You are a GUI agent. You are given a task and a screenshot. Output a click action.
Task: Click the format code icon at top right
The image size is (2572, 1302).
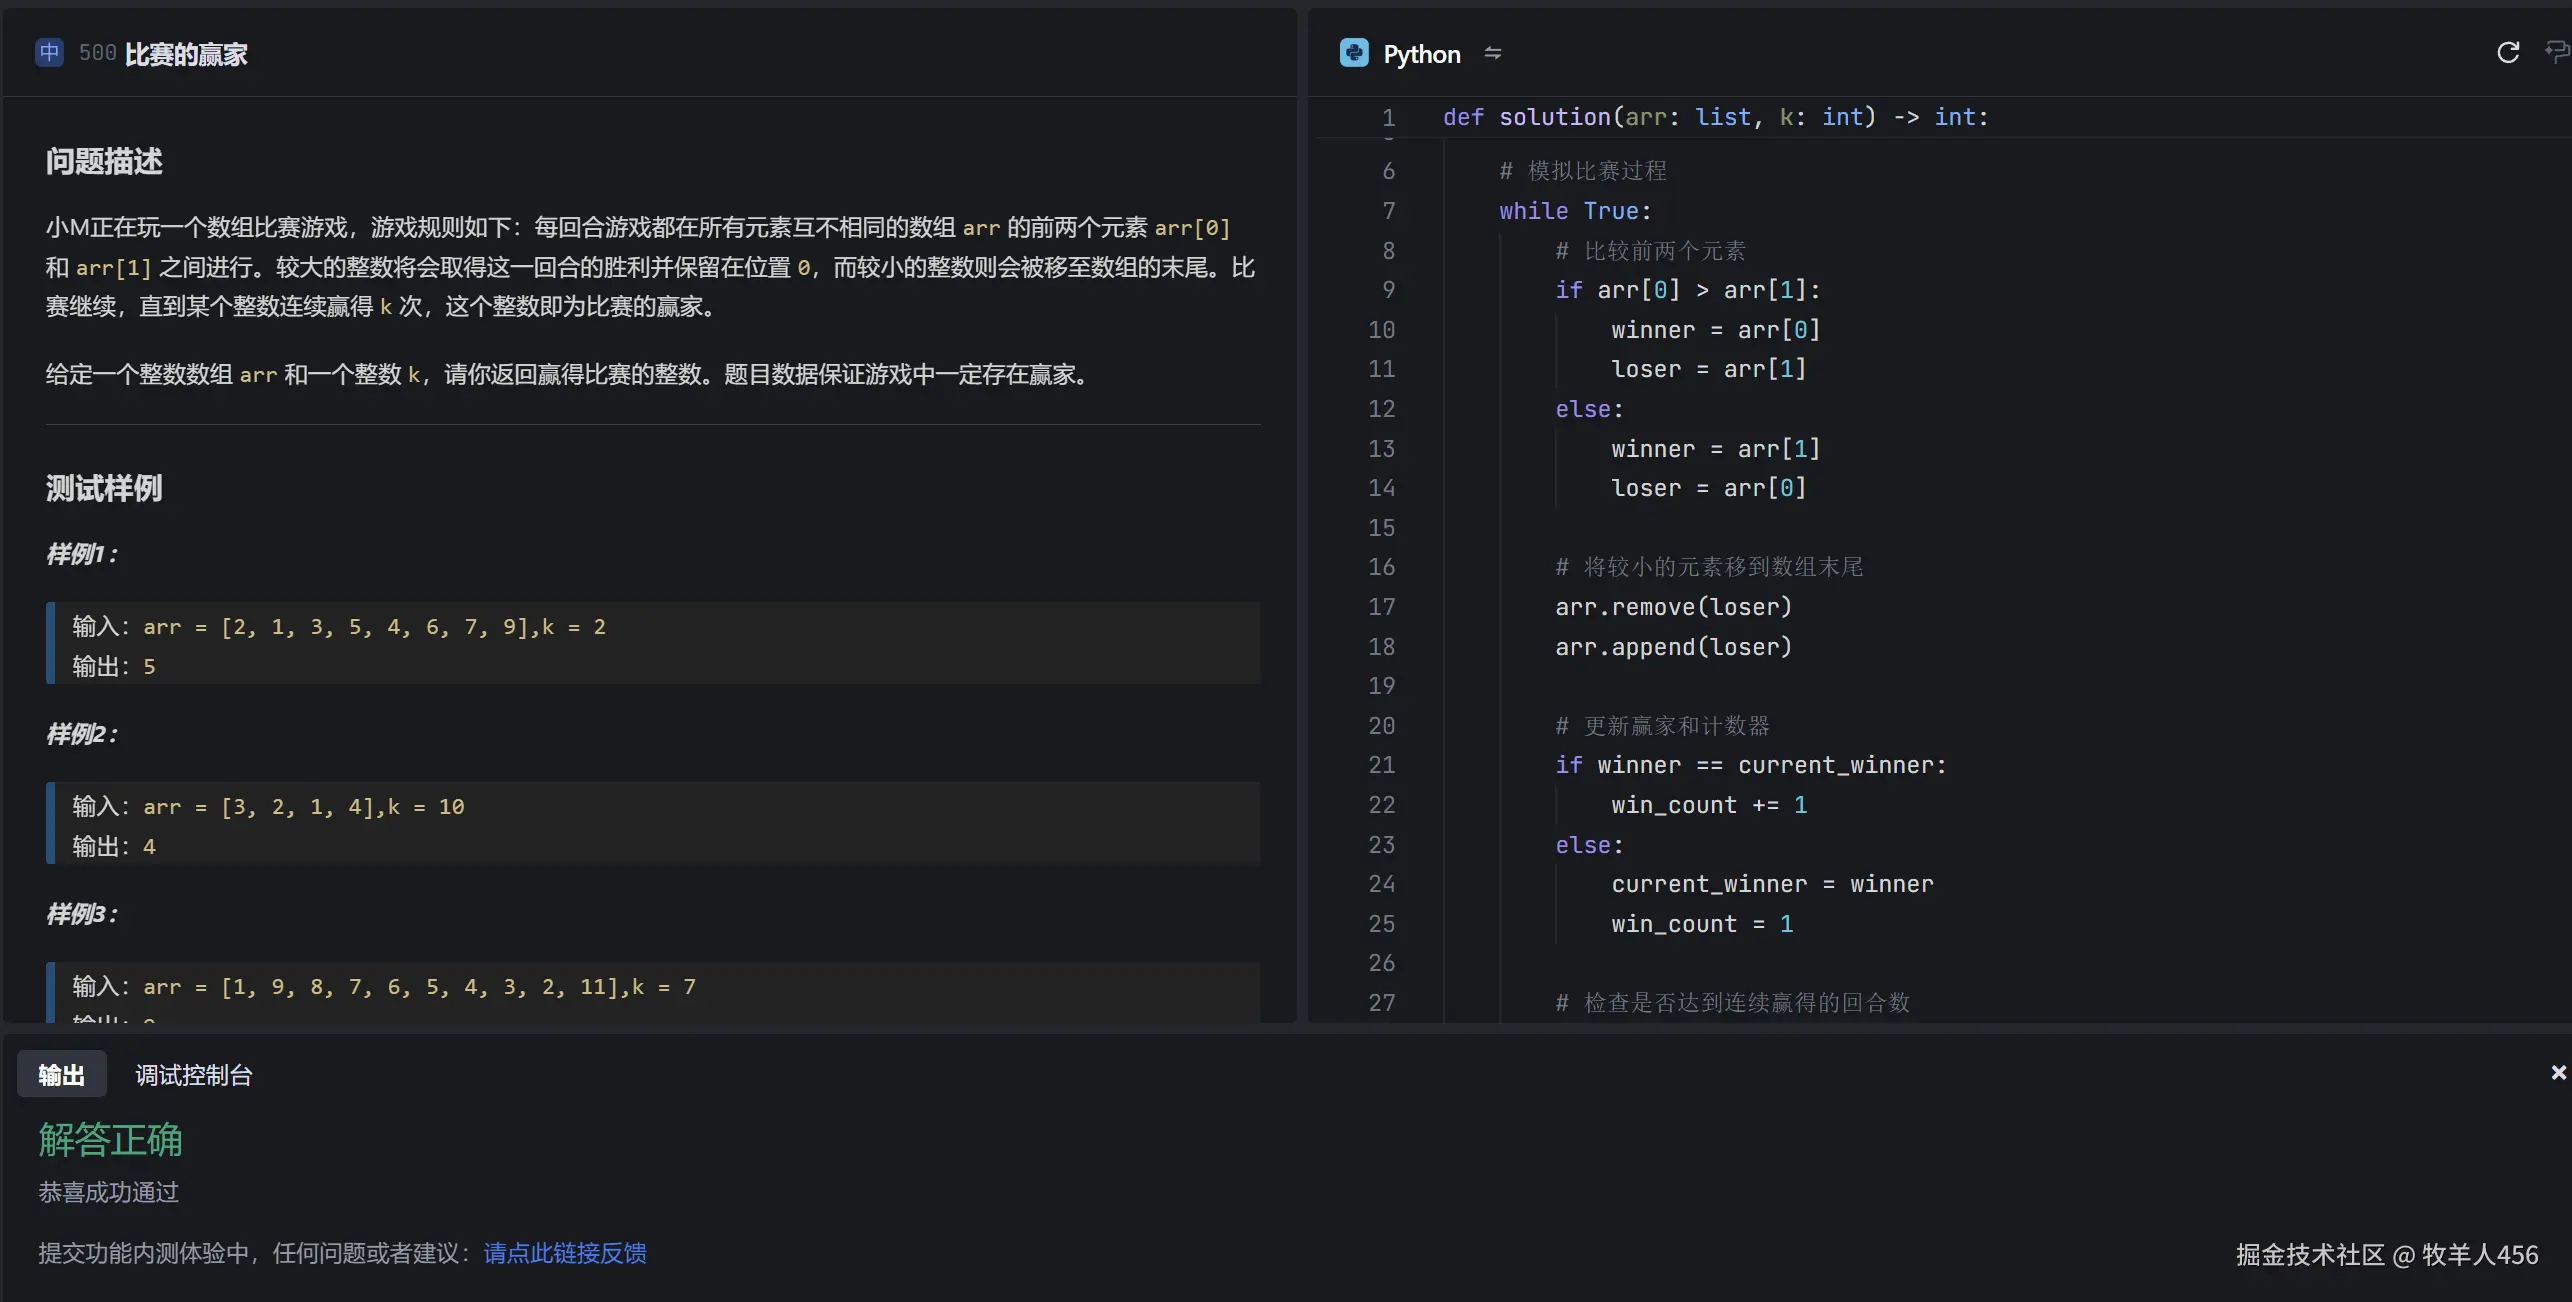(2556, 52)
